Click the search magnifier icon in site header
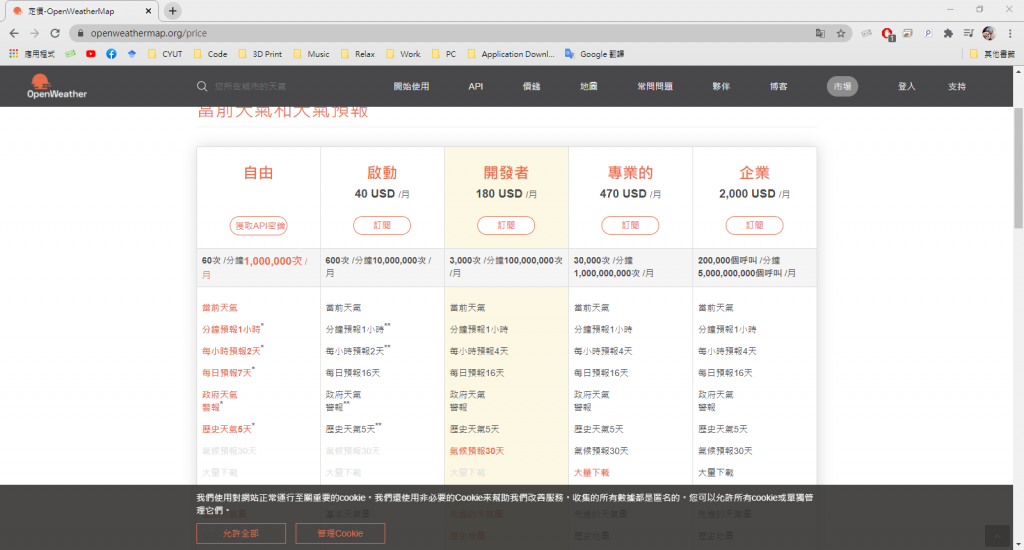Screen dimensions: 1024x550 pyautogui.click(x=202, y=86)
